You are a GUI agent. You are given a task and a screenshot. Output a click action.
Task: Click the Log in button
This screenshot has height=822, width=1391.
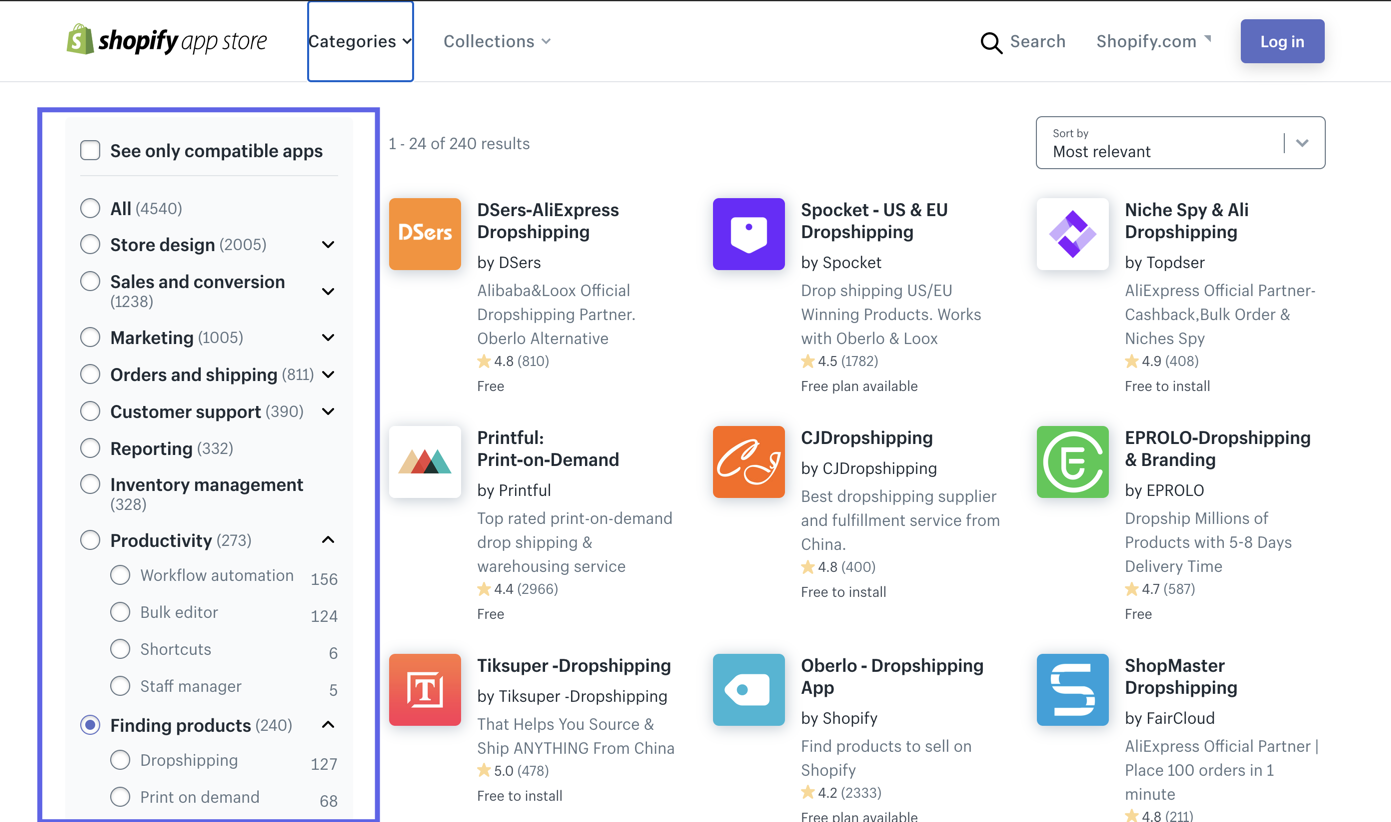1282,41
